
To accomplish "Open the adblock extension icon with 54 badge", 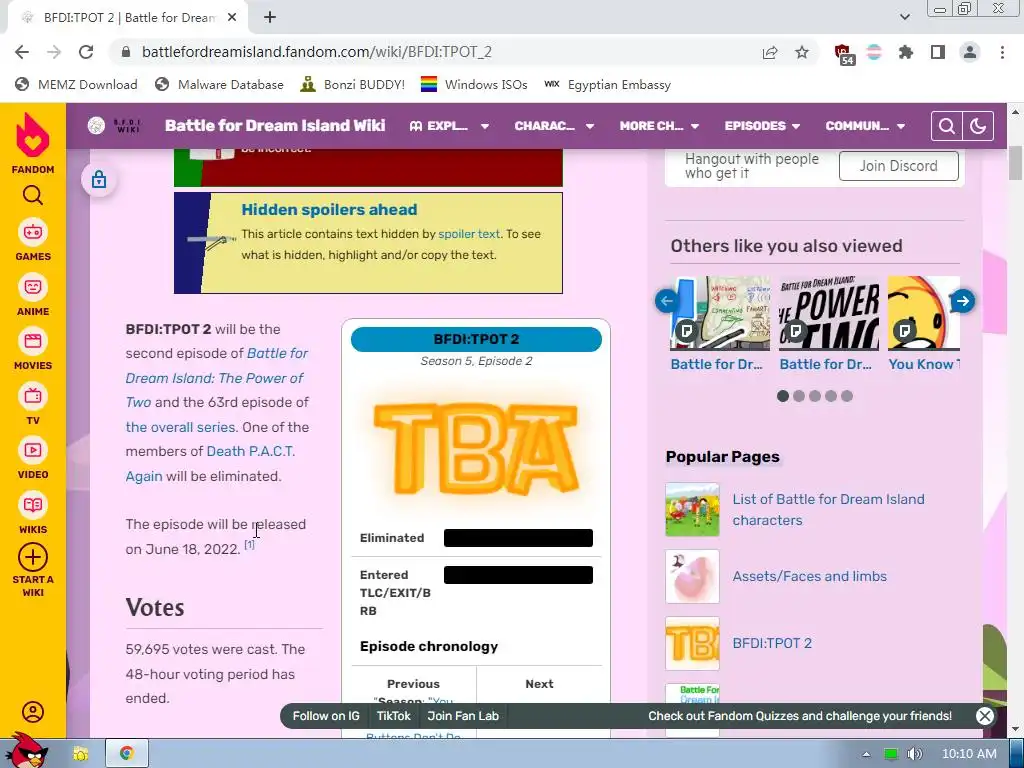I will tap(844, 54).
